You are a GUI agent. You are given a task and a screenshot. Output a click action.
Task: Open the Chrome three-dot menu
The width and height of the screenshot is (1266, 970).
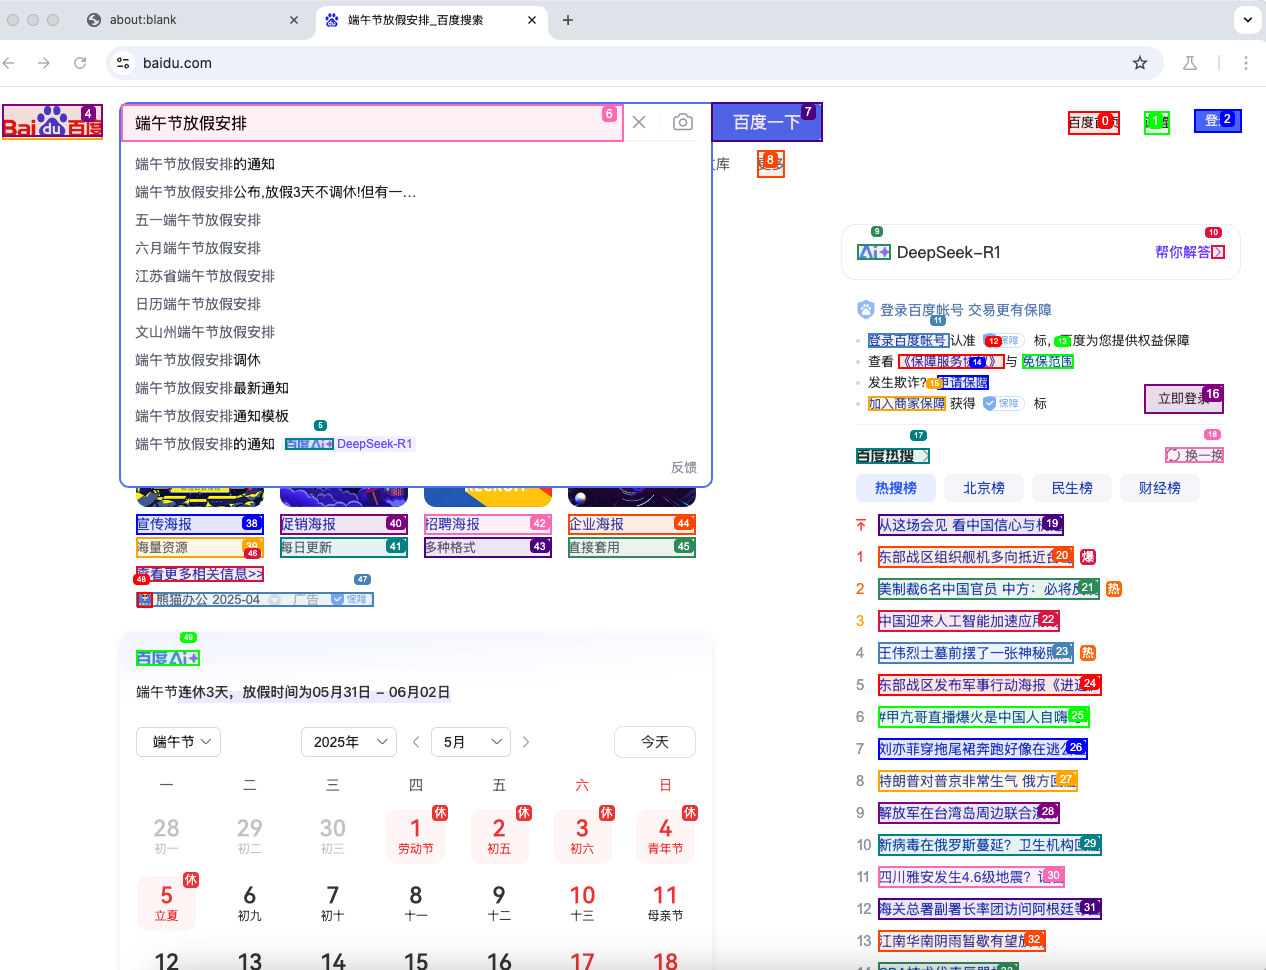tap(1246, 63)
